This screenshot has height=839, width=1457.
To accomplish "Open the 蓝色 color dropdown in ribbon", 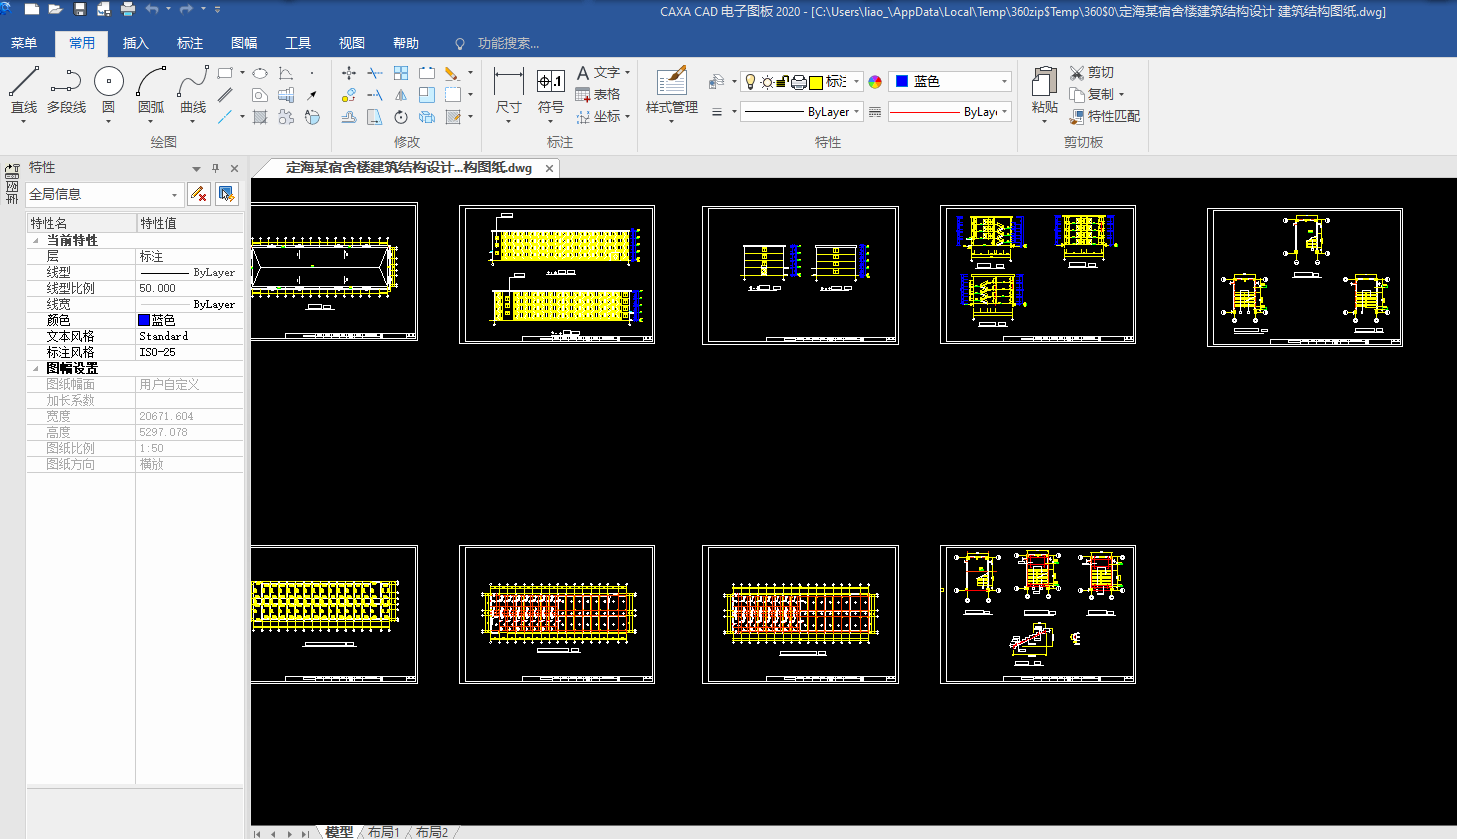I will pos(950,82).
